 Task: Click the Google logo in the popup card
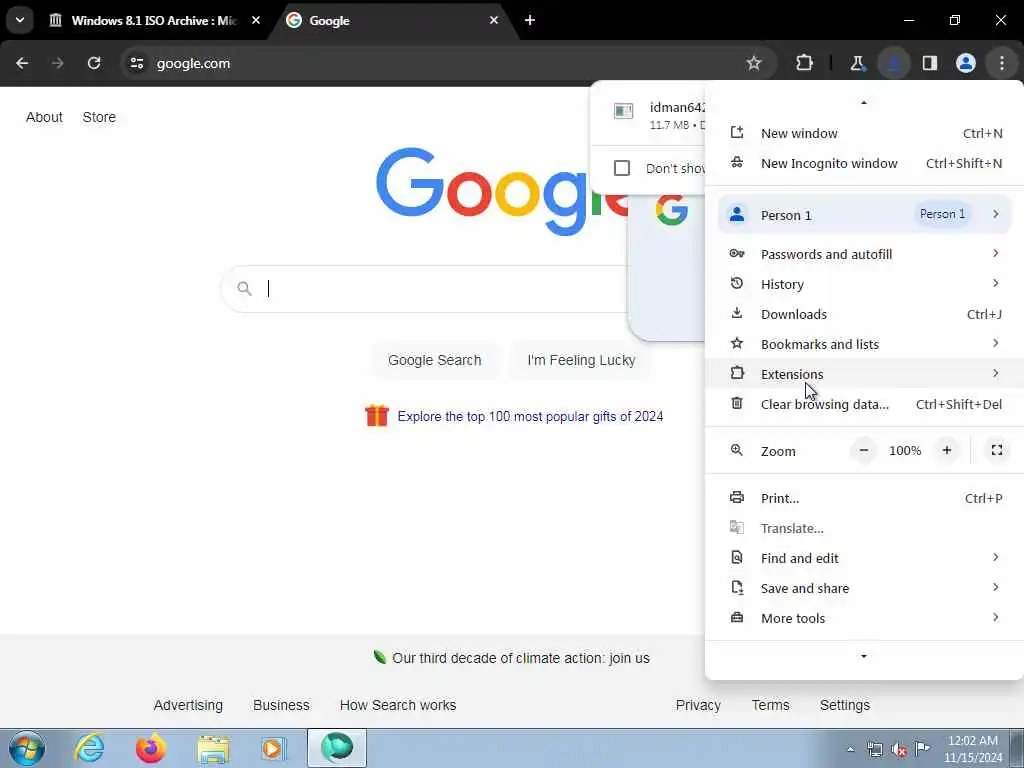[671, 210]
